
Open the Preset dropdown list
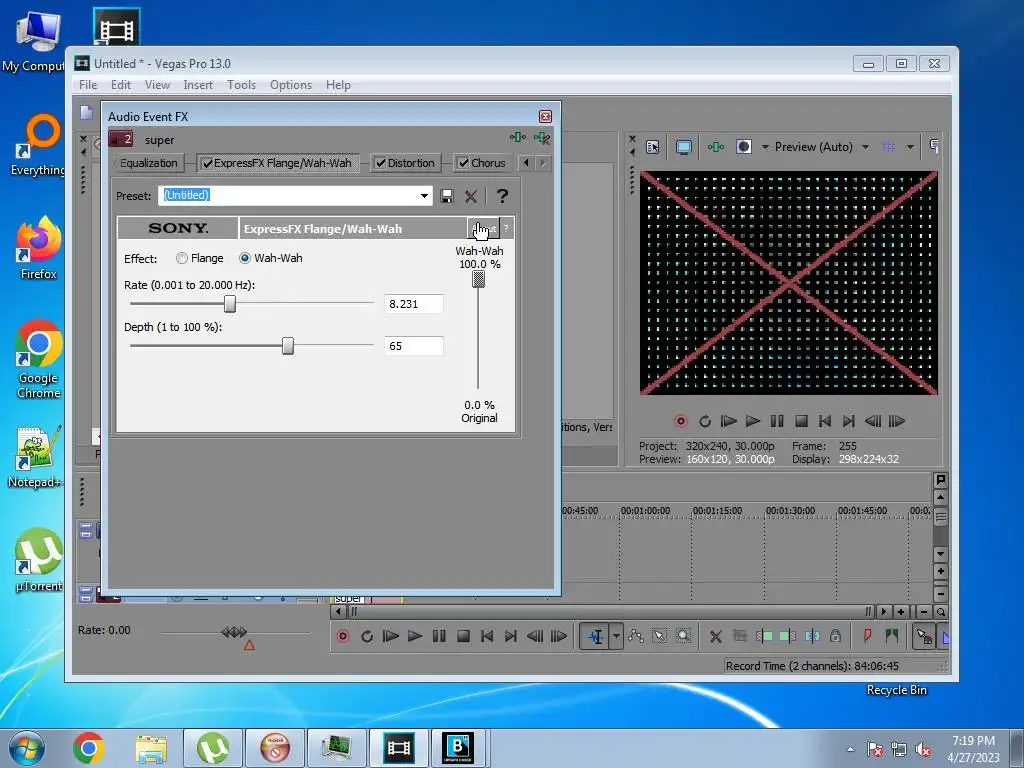424,196
